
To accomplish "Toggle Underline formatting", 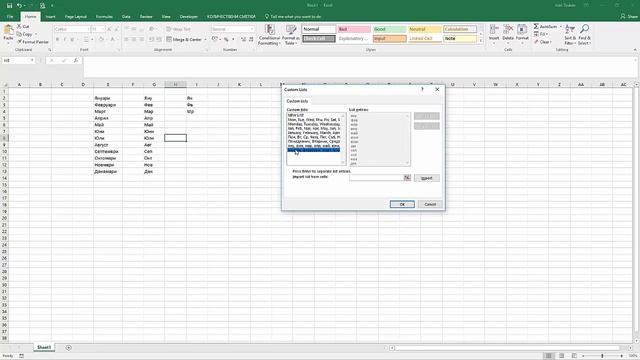I will pos(72,40).
